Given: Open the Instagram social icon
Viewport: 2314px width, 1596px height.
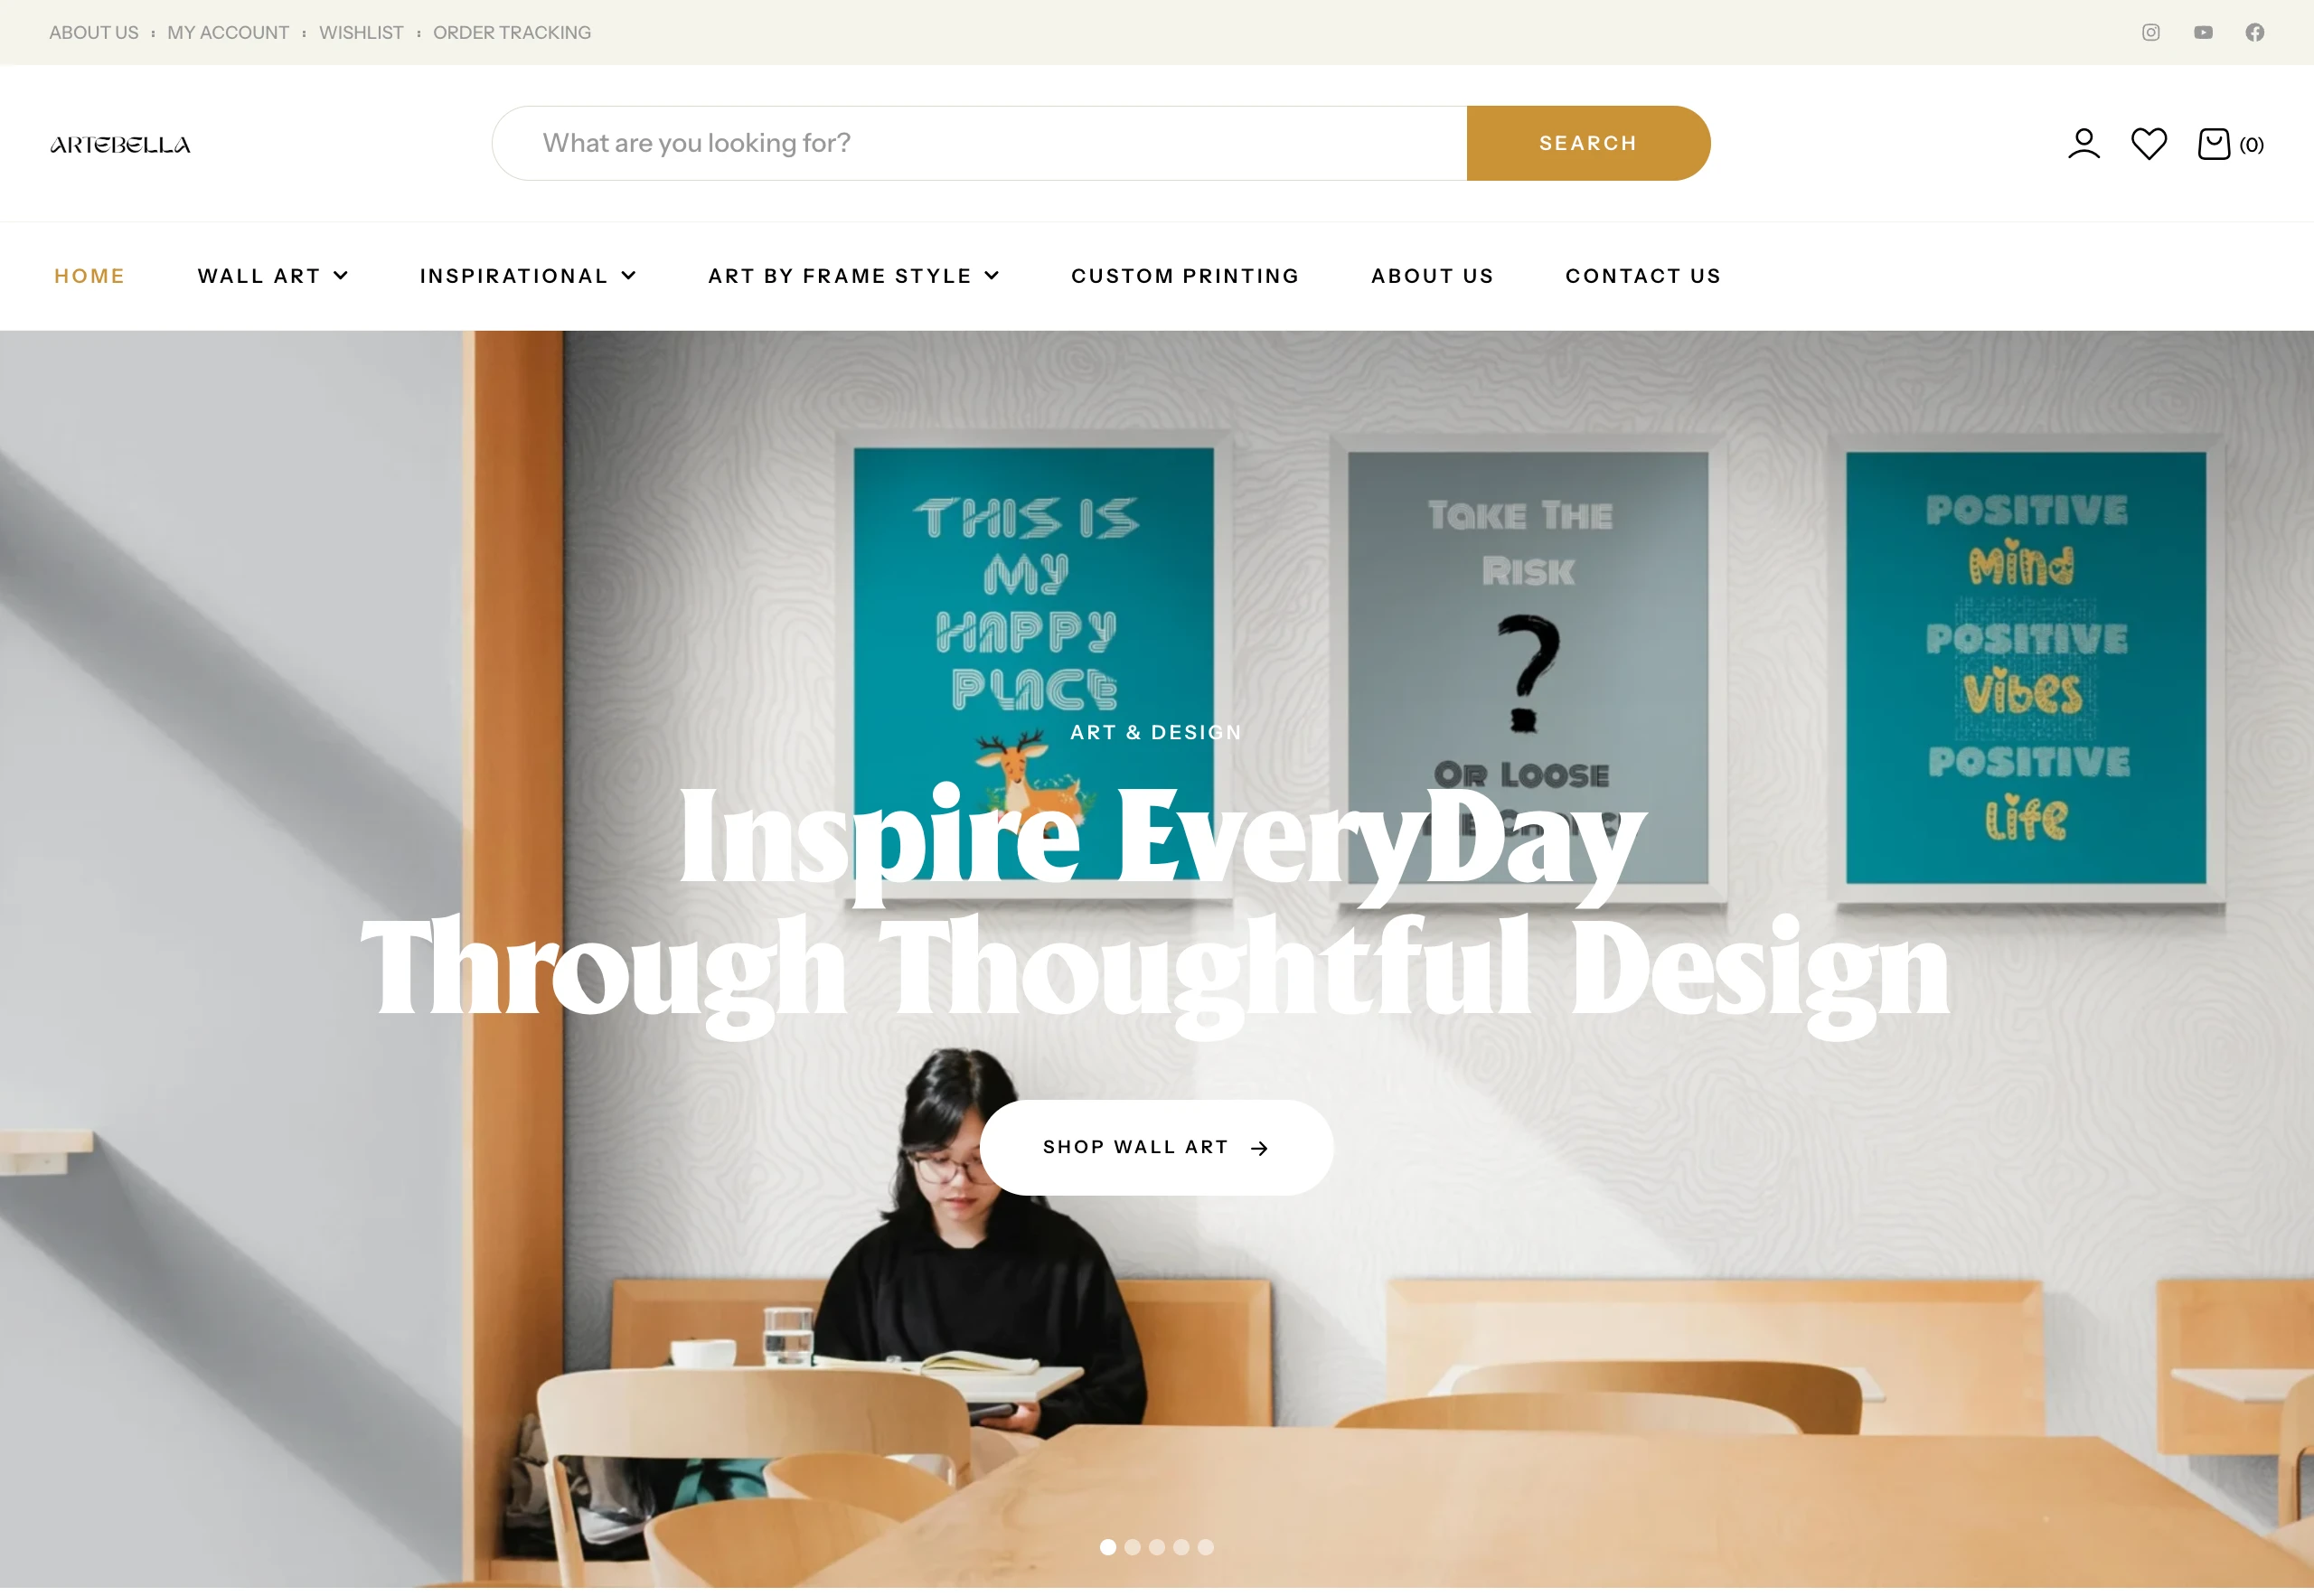Looking at the screenshot, I should [x=2151, y=32].
